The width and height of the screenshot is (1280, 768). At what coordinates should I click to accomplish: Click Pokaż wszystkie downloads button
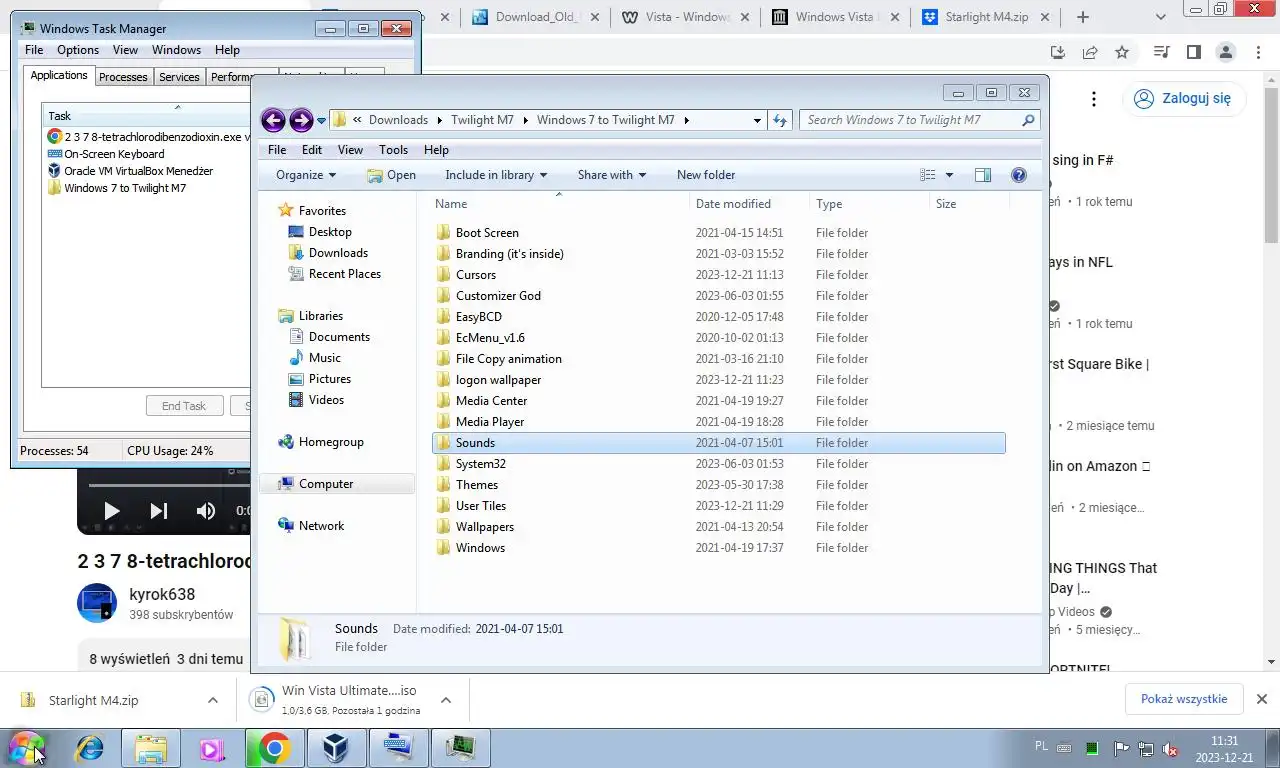pyautogui.click(x=1184, y=699)
